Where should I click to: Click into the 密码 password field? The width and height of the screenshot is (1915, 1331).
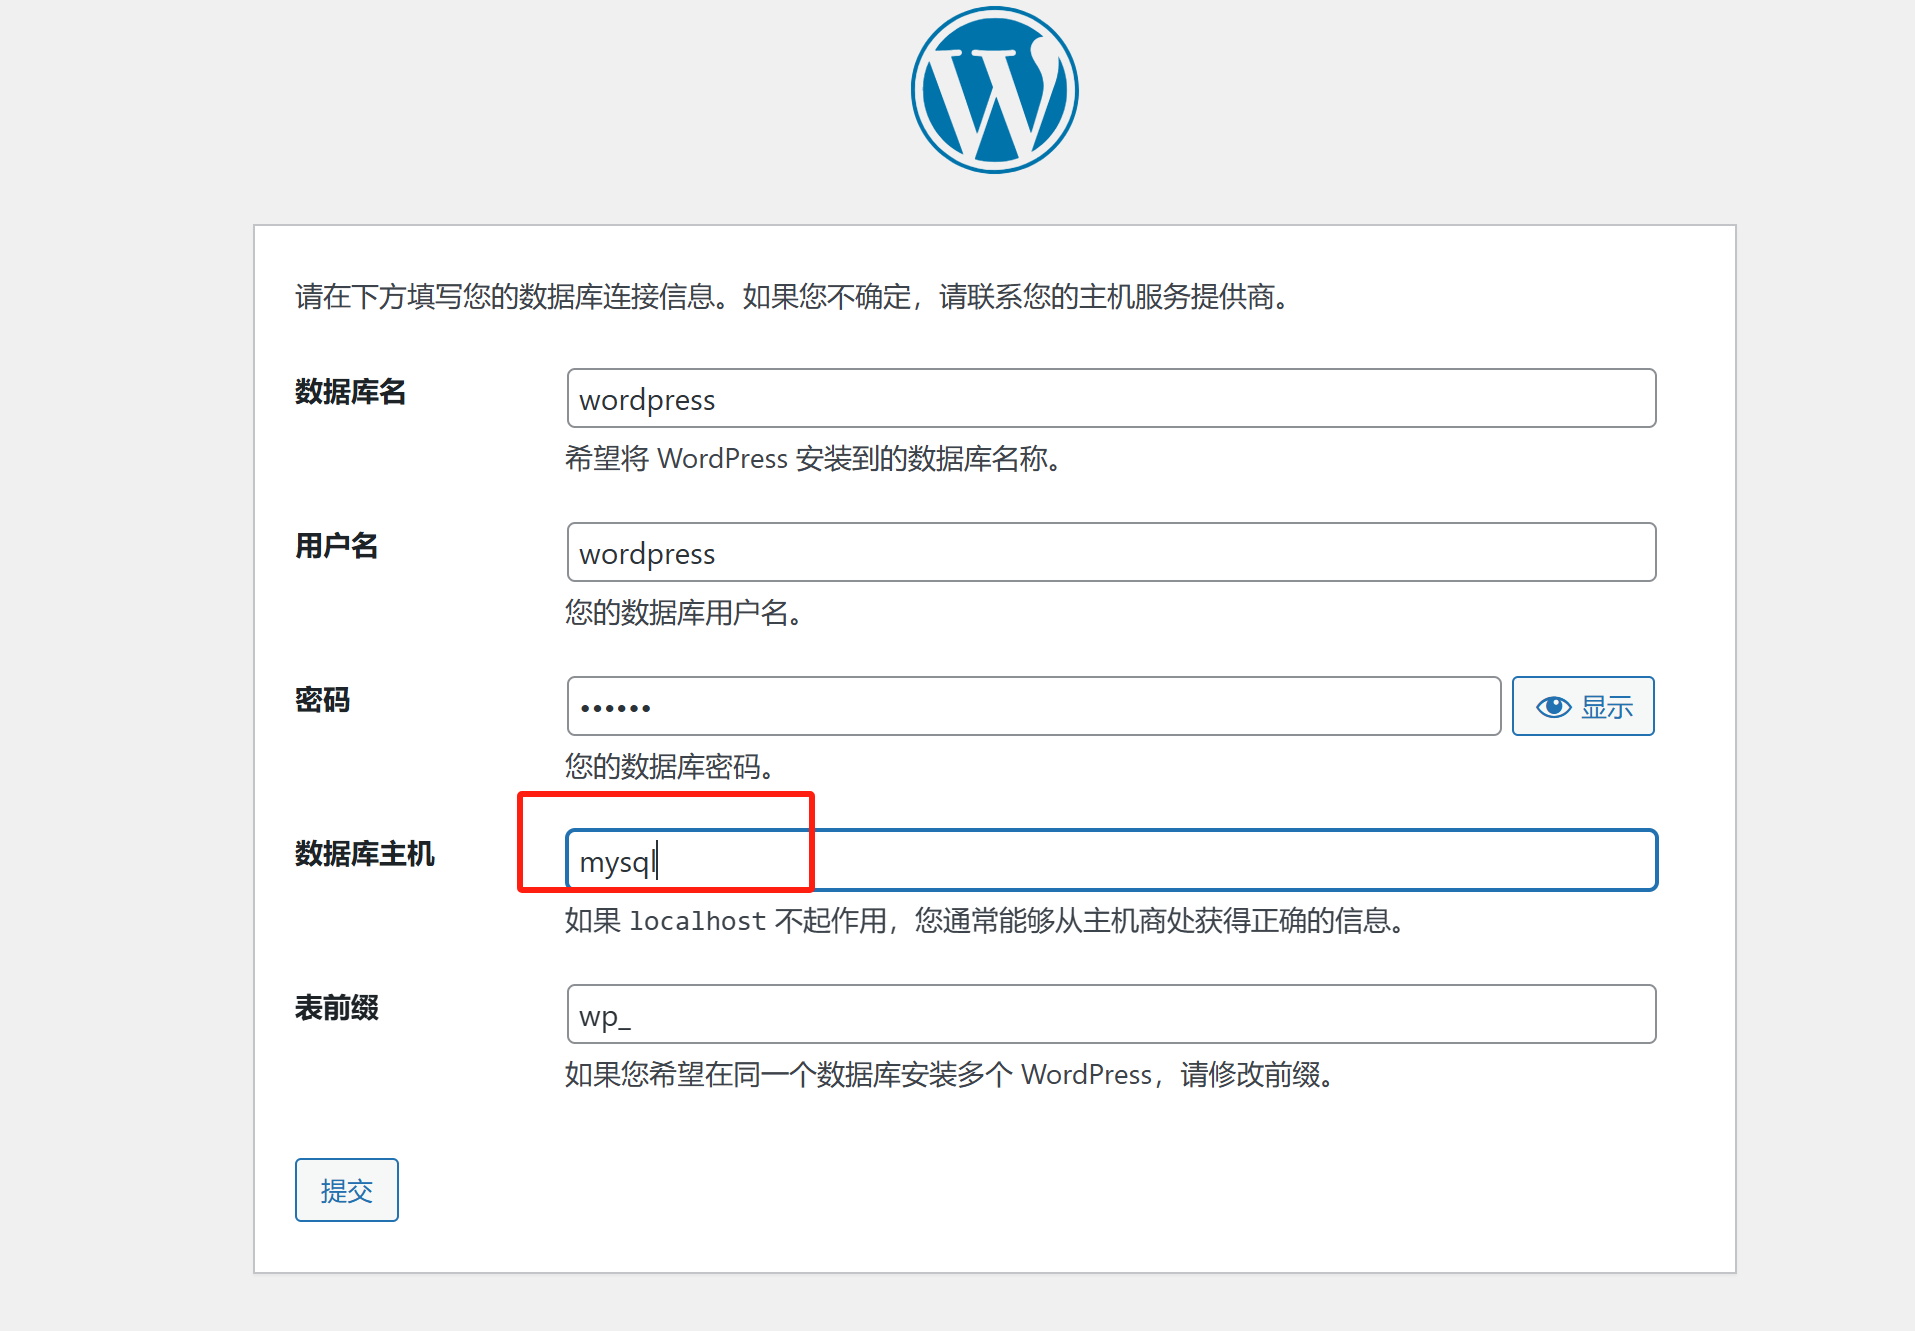click(x=1034, y=706)
